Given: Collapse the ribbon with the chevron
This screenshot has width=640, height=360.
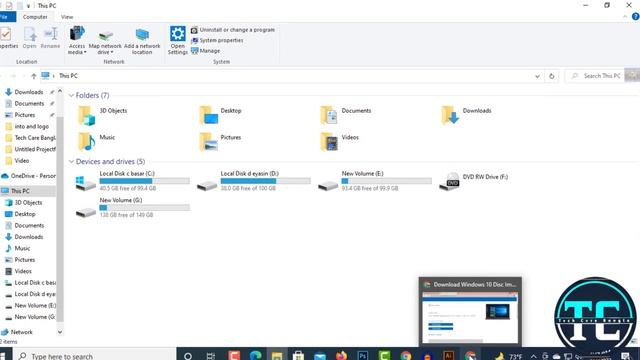Looking at the screenshot, I should 625,17.
